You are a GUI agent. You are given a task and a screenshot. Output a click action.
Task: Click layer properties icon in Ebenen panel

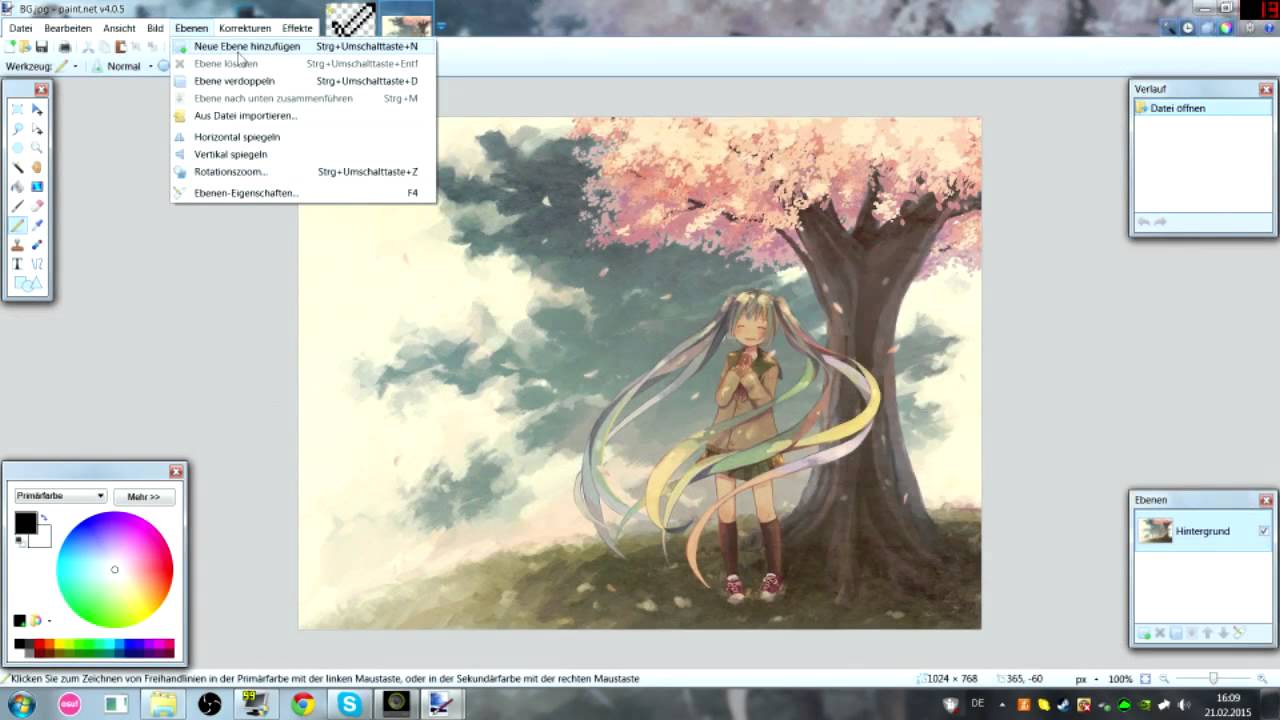click(1238, 633)
